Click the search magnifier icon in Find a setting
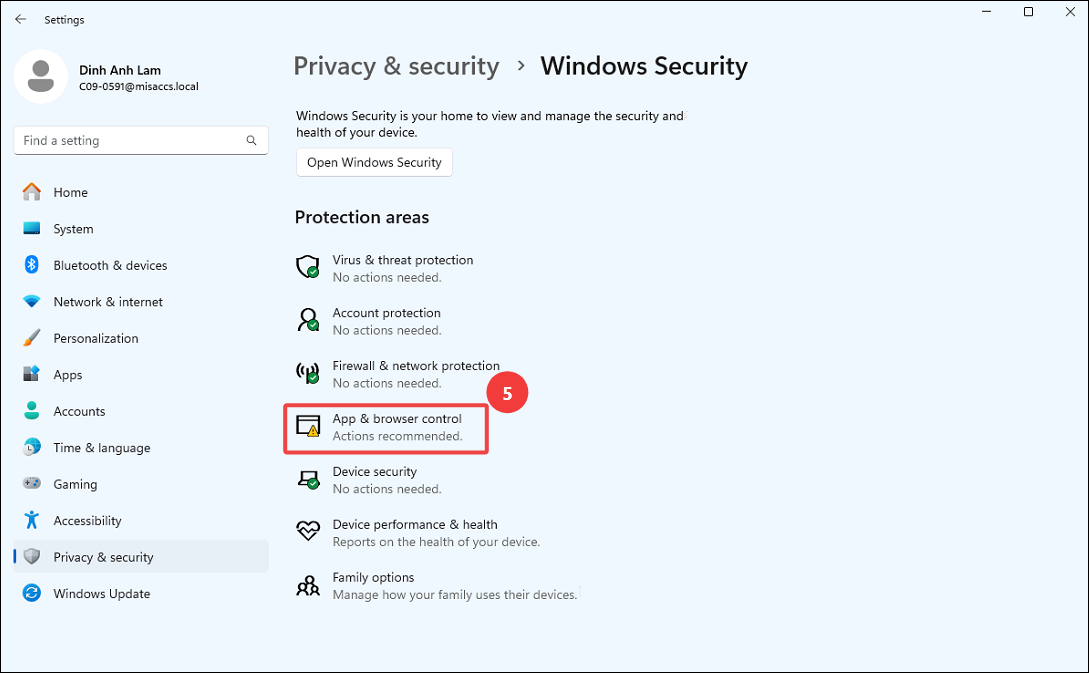The height and width of the screenshot is (673, 1089). pyautogui.click(x=251, y=140)
